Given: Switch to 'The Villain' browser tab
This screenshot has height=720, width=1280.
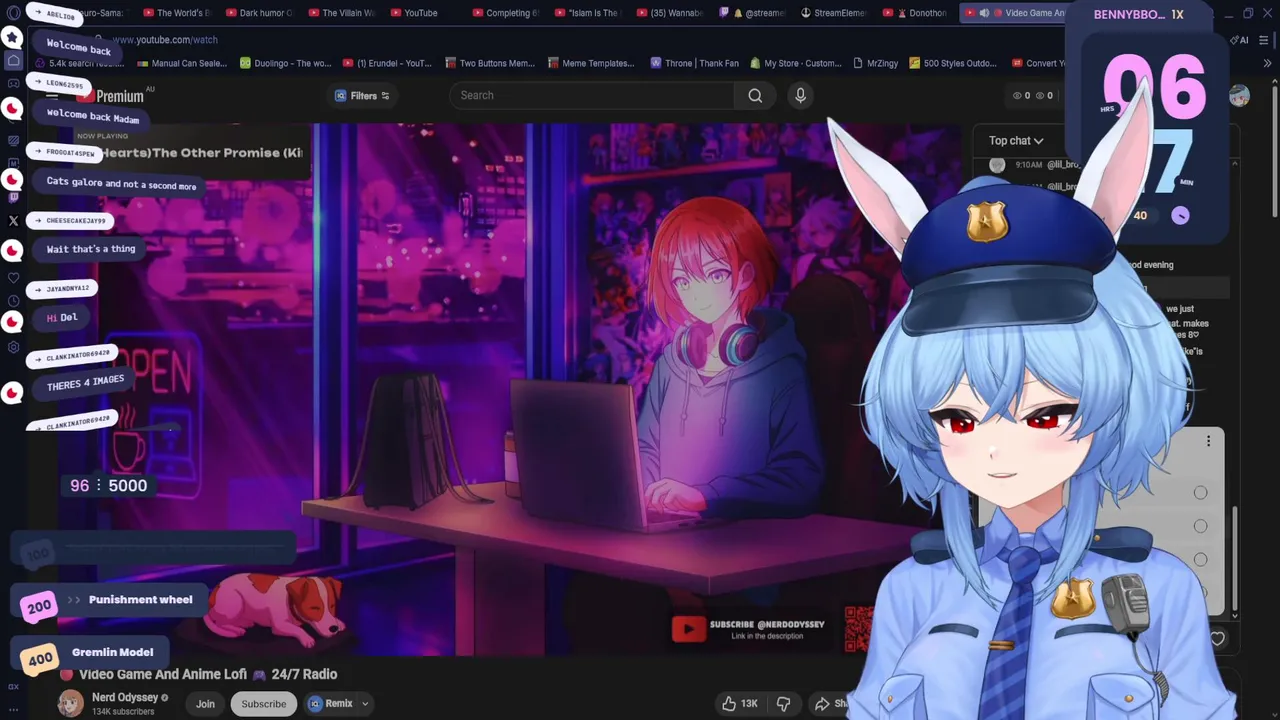Looking at the screenshot, I should coord(341,13).
